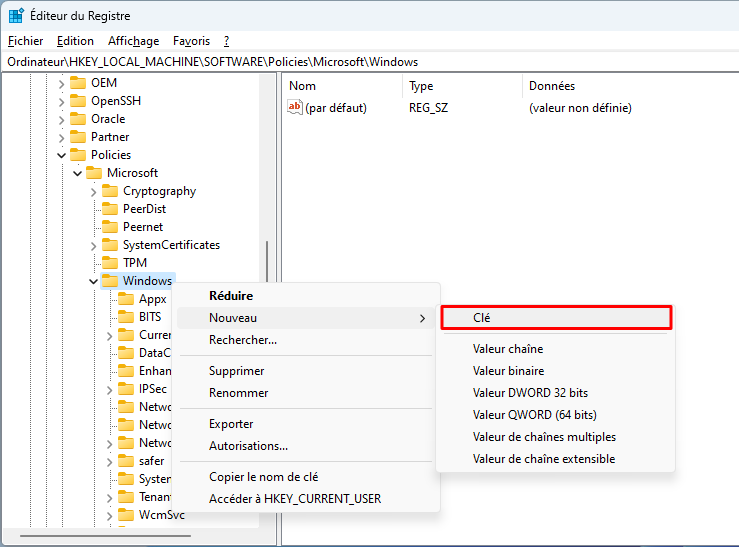Expand the OEM key
Image resolution: width=739 pixels, height=547 pixels.
coord(61,84)
